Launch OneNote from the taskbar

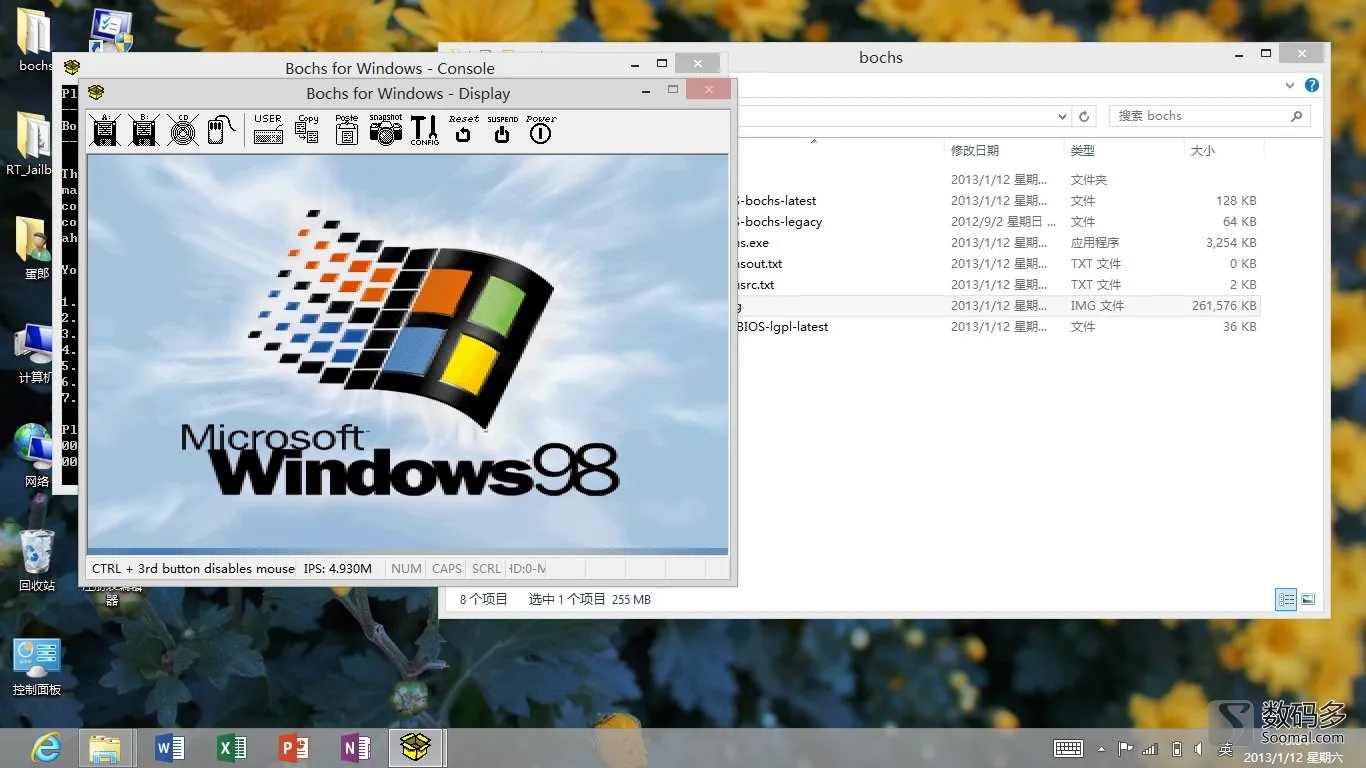point(356,747)
